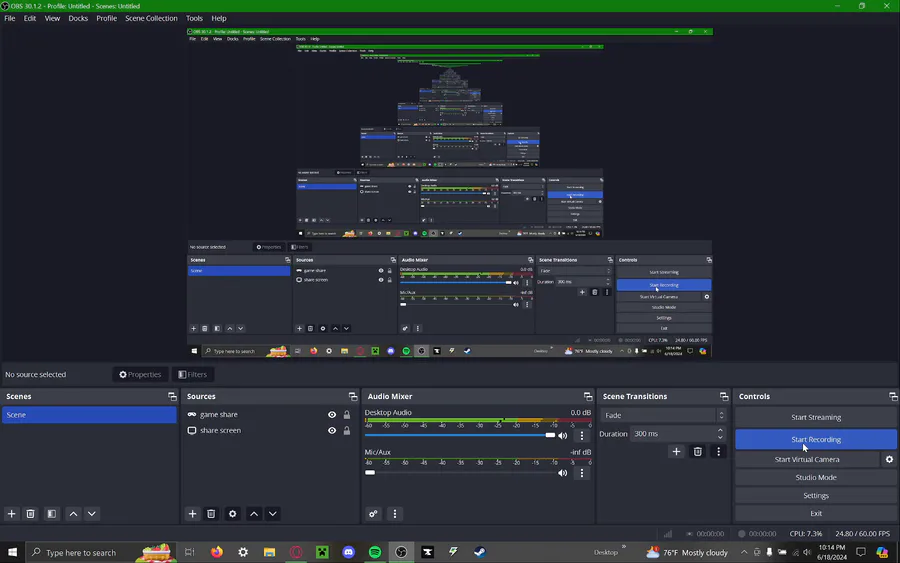
Task: Open transition properties three dots
Action: click(718, 452)
